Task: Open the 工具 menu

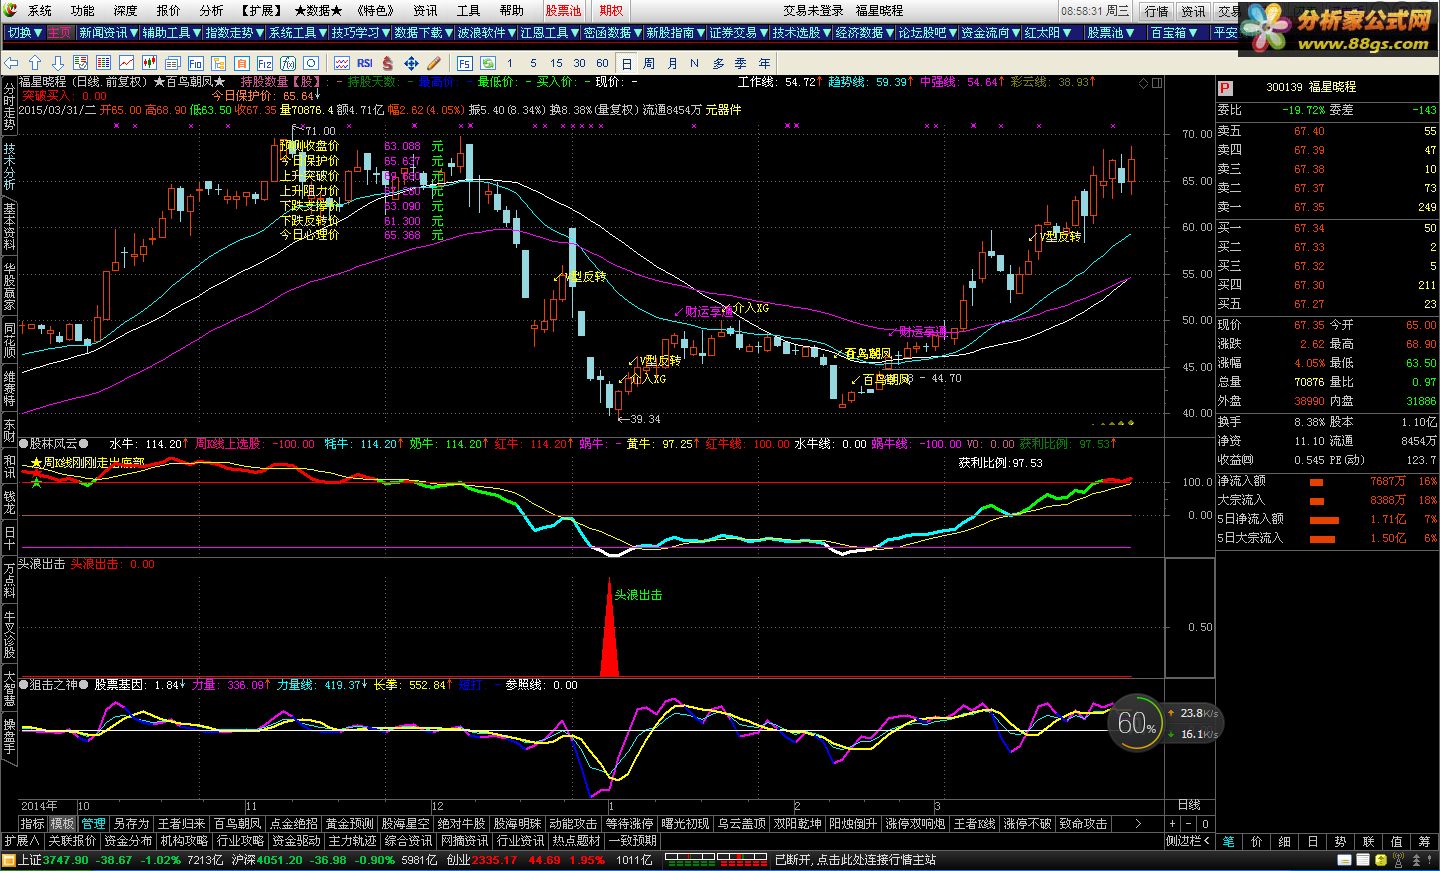Action: [x=468, y=10]
